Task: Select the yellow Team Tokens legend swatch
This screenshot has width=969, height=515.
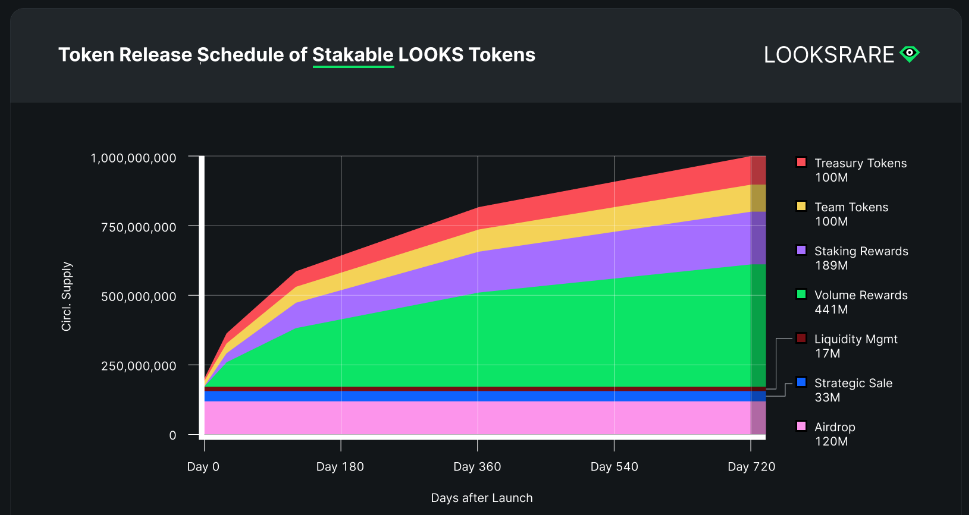Action: 801,206
